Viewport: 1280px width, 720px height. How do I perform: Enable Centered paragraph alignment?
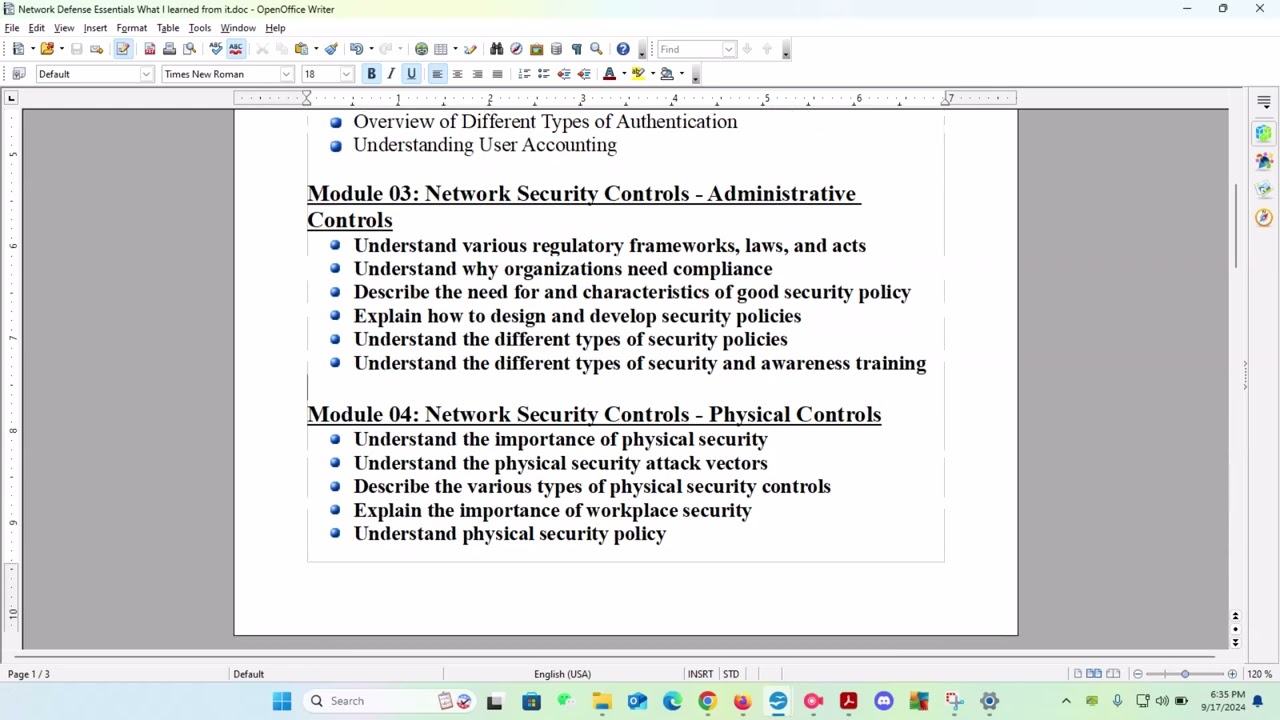coord(457,74)
